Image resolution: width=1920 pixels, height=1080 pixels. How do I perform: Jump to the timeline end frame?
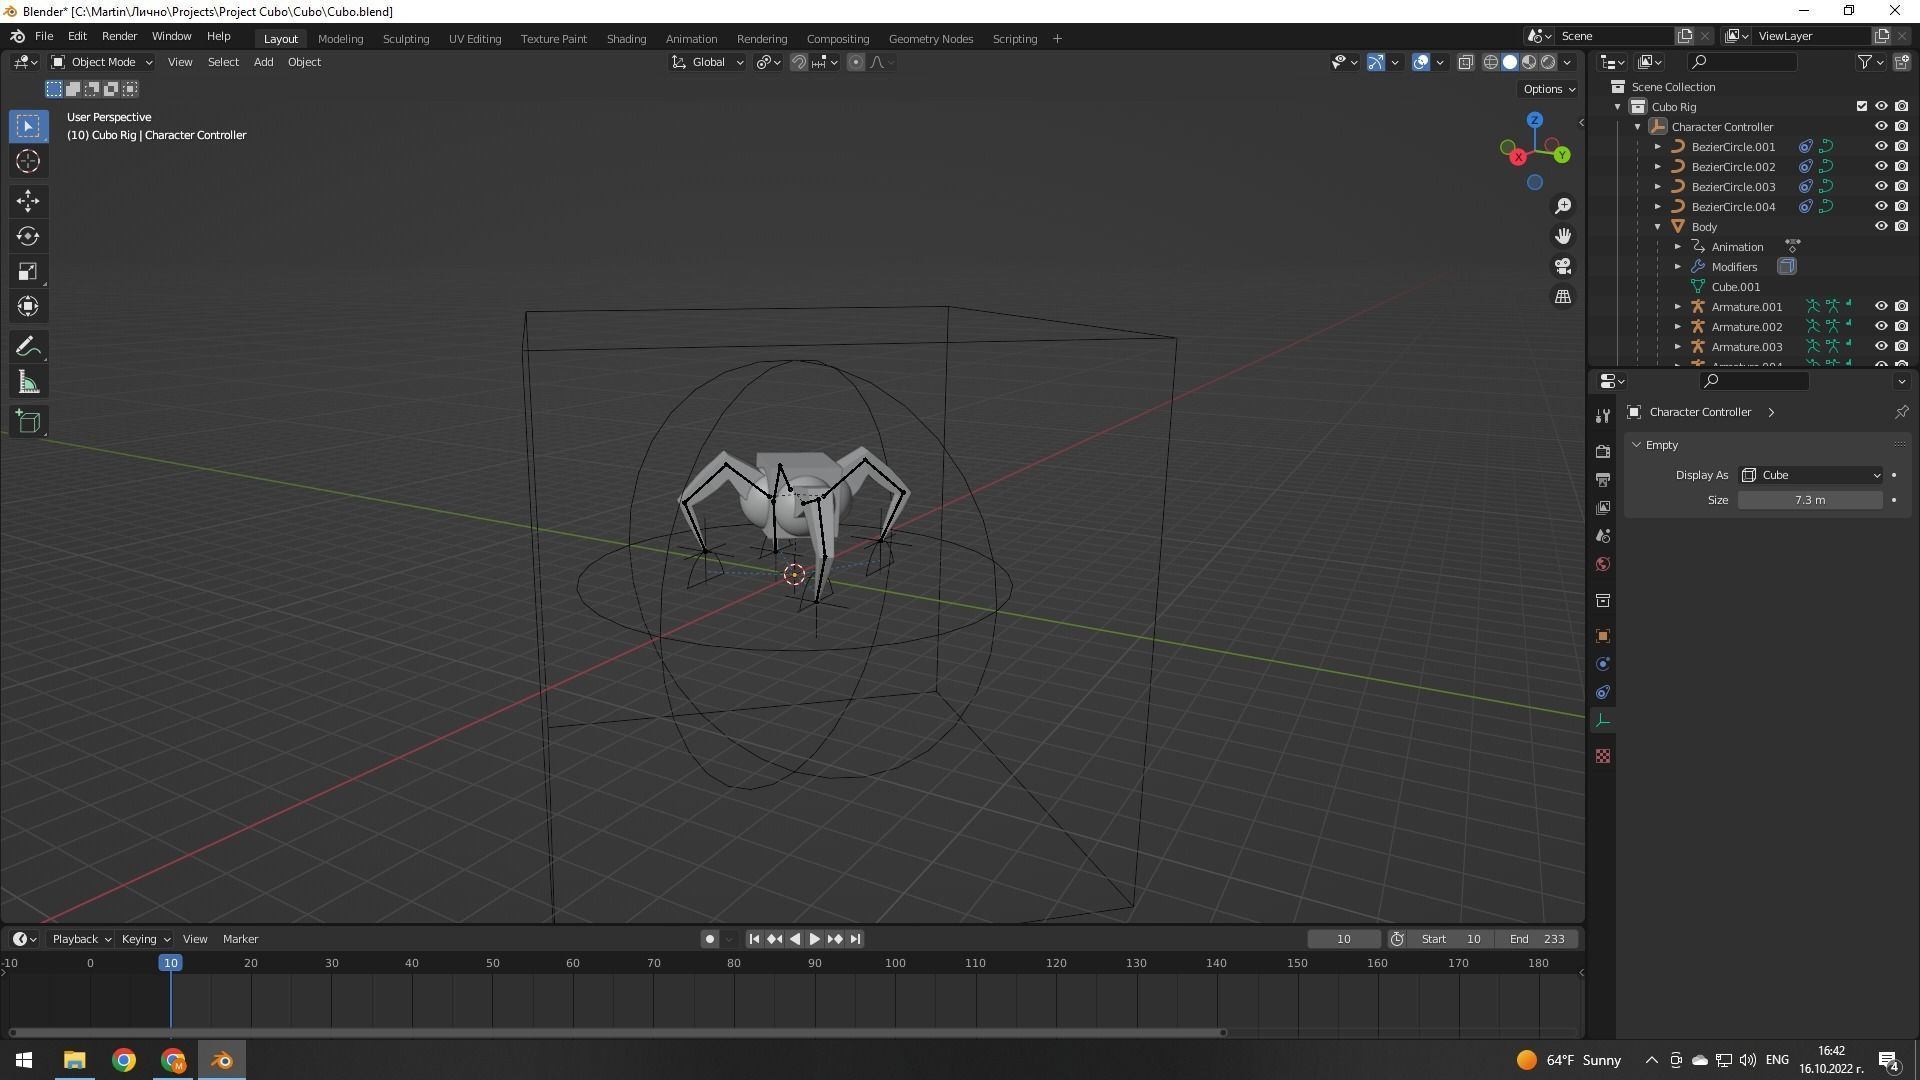(x=855, y=939)
